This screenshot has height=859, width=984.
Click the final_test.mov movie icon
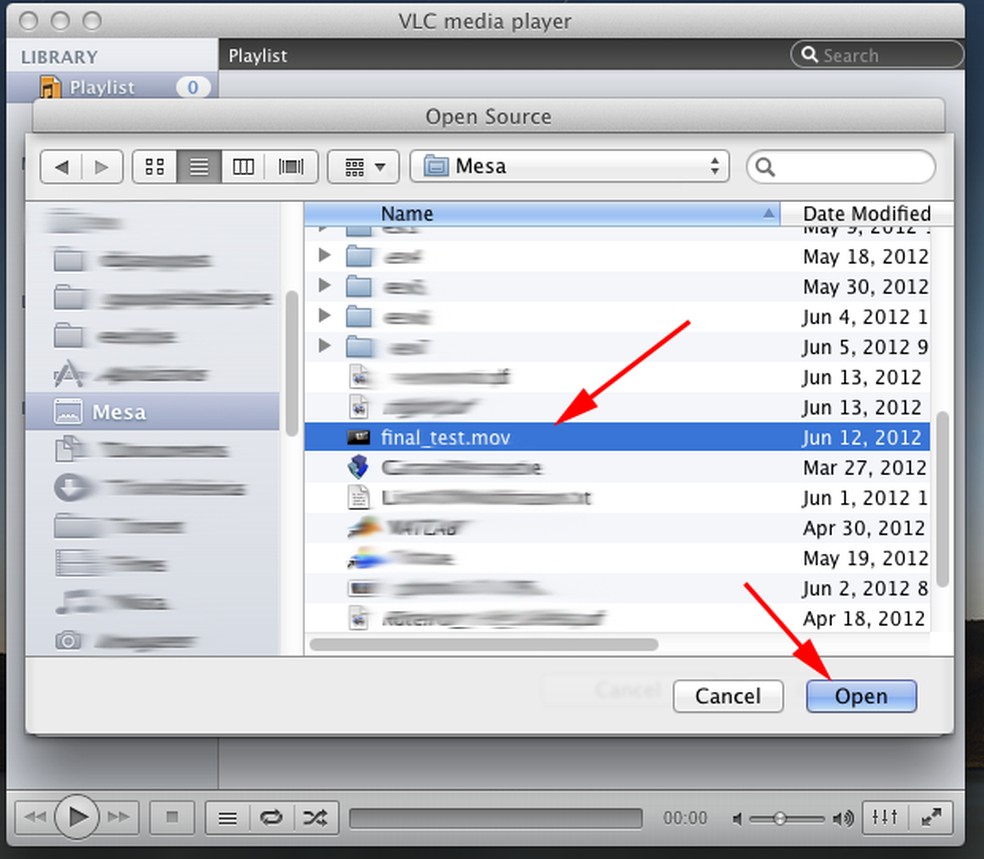coord(358,437)
